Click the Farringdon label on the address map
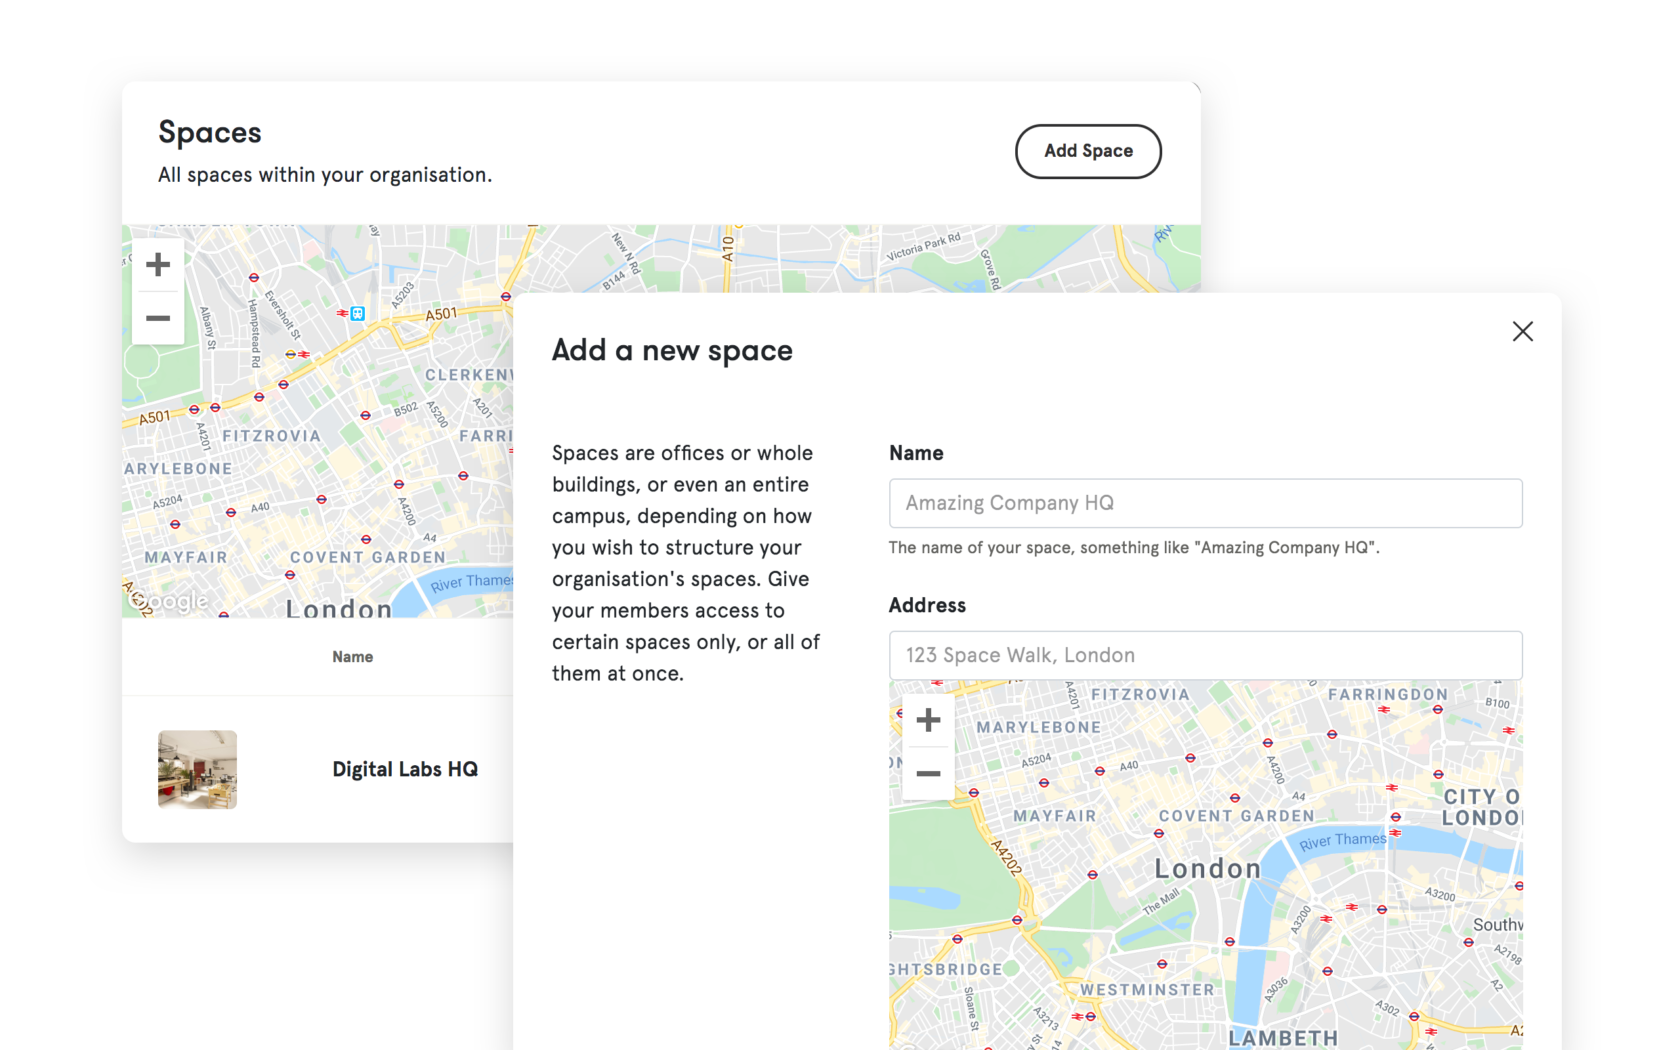 (x=1387, y=695)
